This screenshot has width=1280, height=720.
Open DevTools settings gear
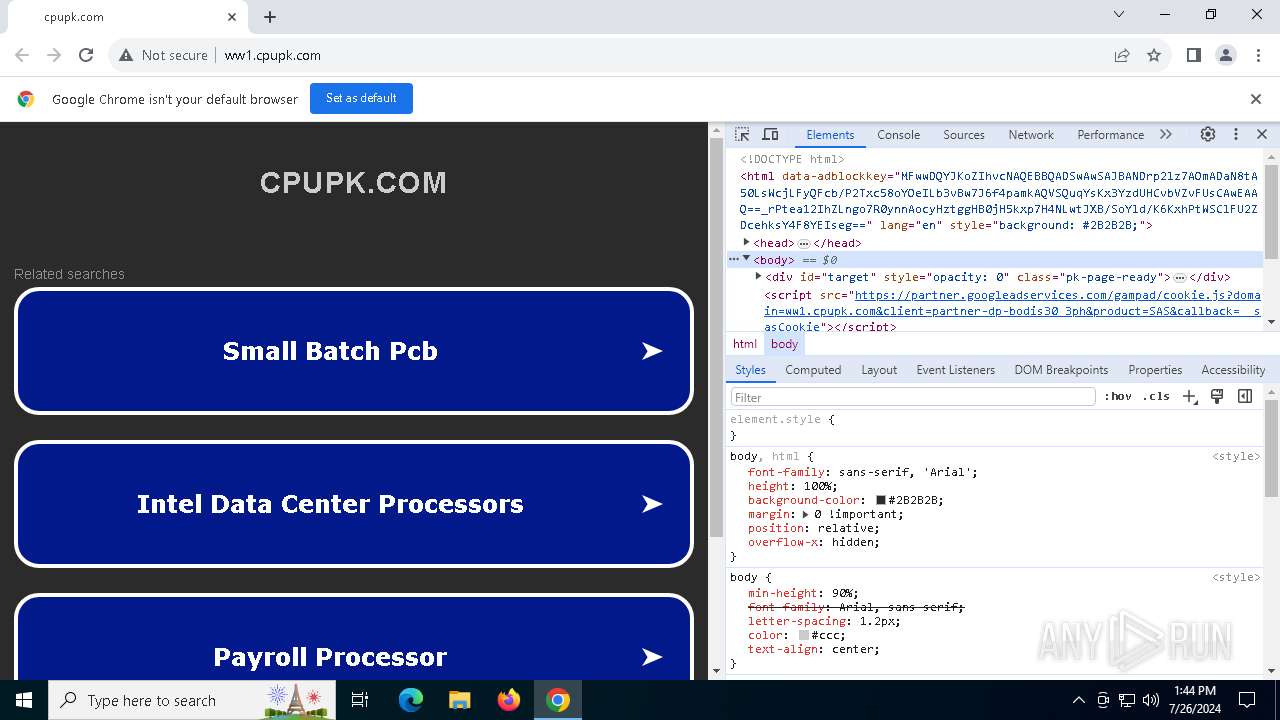tap(1208, 134)
